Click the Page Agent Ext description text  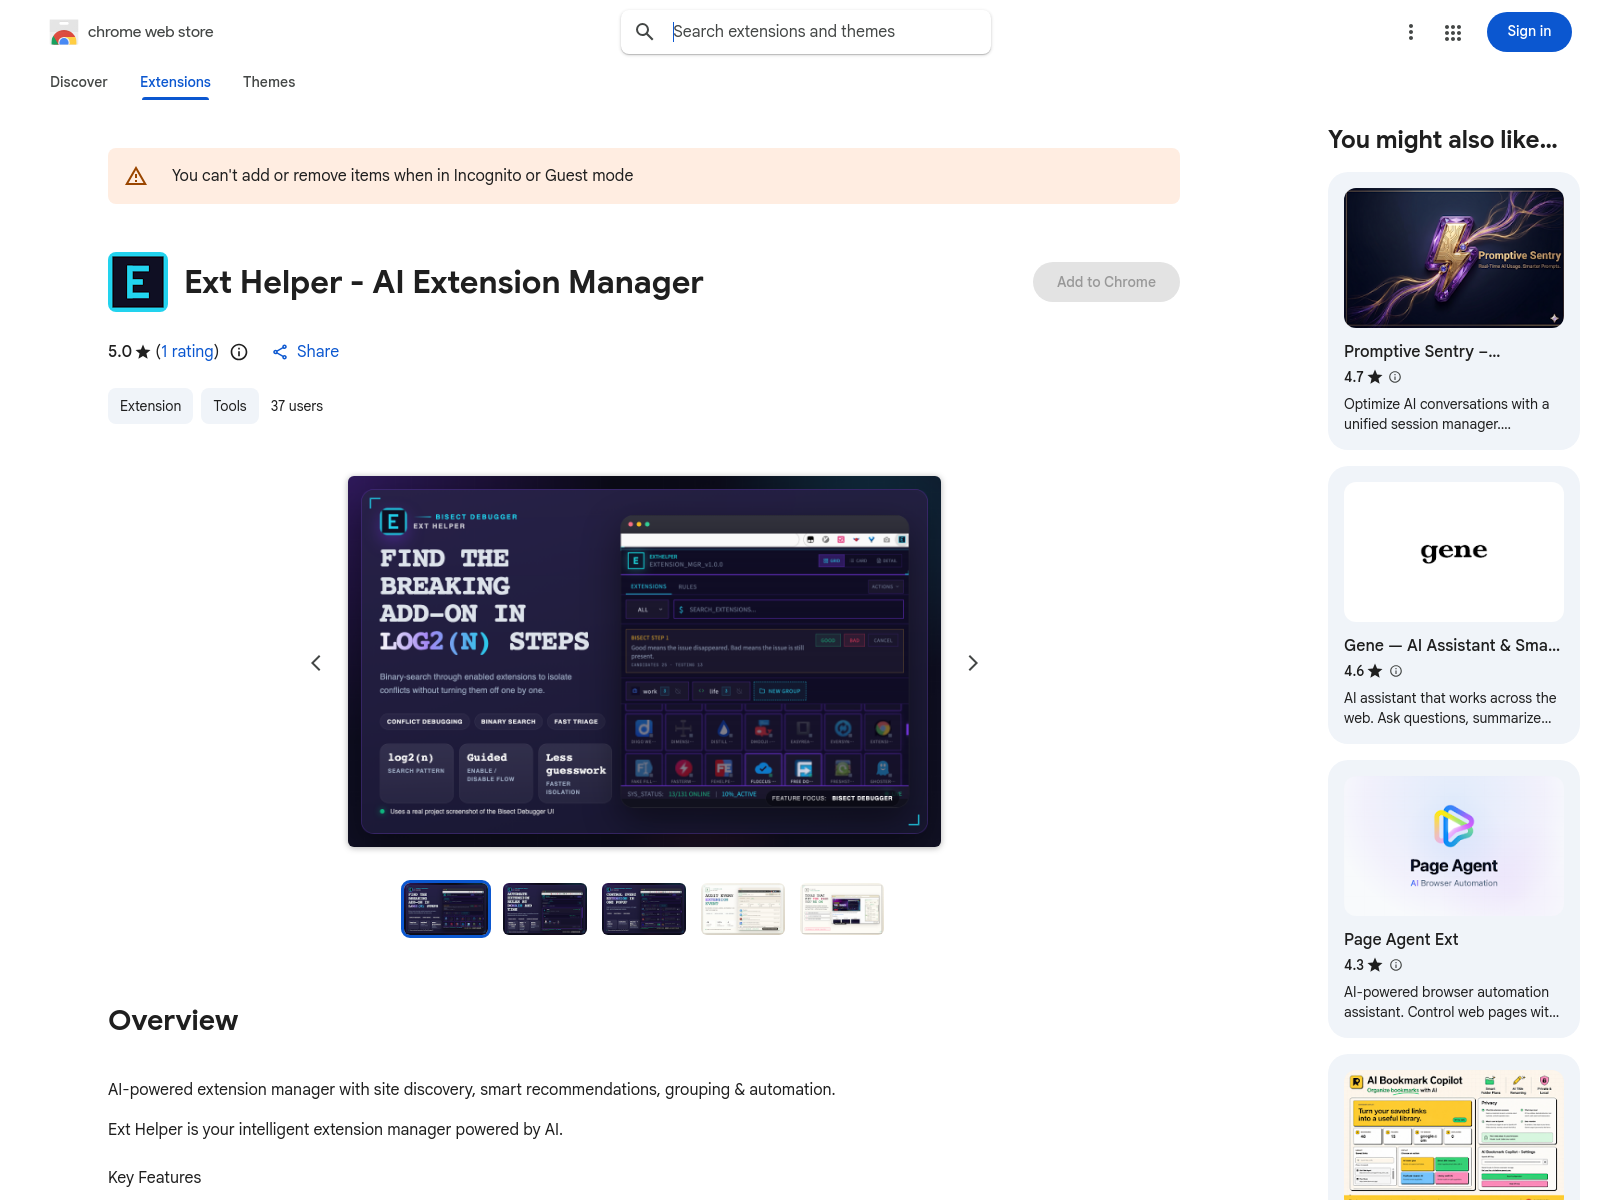(x=1451, y=1002)
